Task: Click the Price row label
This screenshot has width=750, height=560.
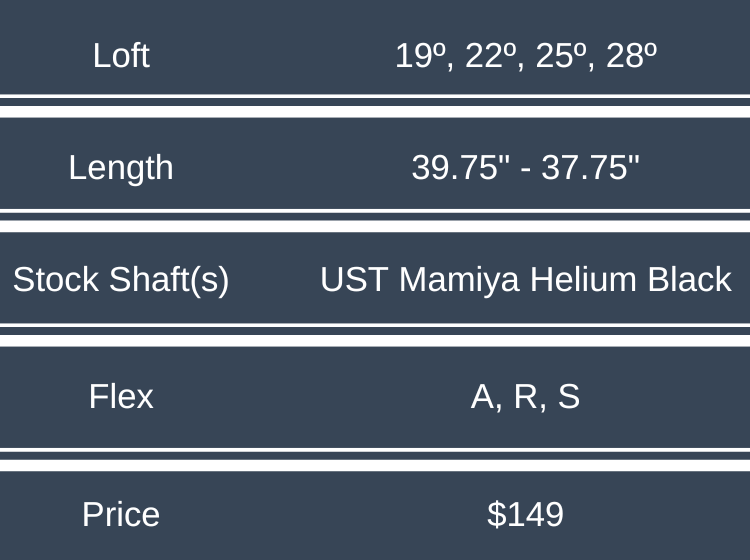Action: (x=121, y=514)
